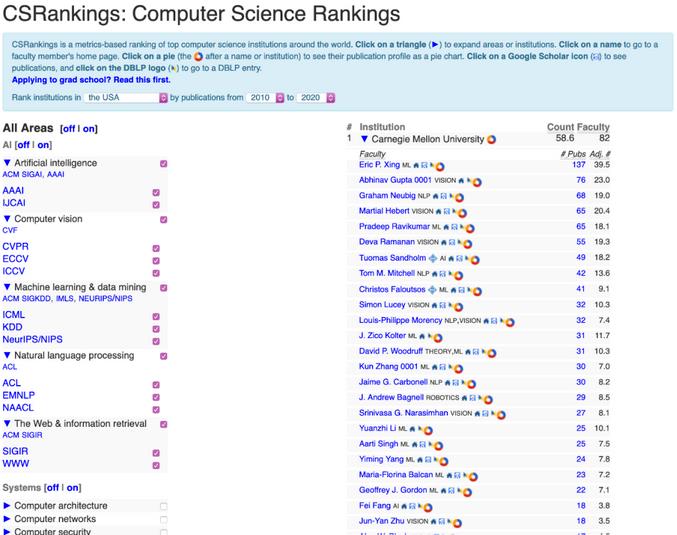The image size is (677, 535).
Task: Turn AI areas off
Action: click(23, 145)
